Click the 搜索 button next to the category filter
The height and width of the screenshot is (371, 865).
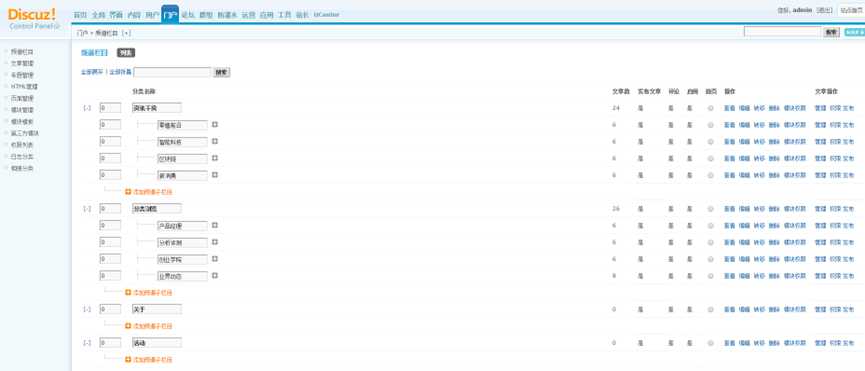pyautogui.click(x=222, y=72)
